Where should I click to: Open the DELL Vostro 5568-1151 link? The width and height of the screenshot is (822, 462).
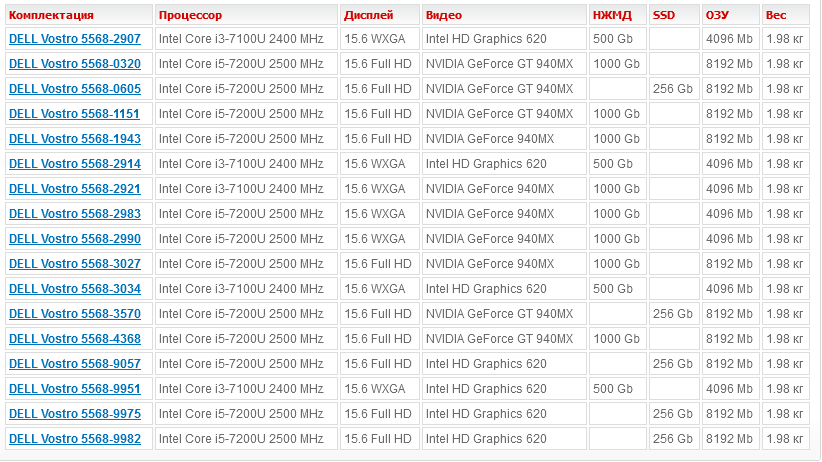(x=74, y=114)
